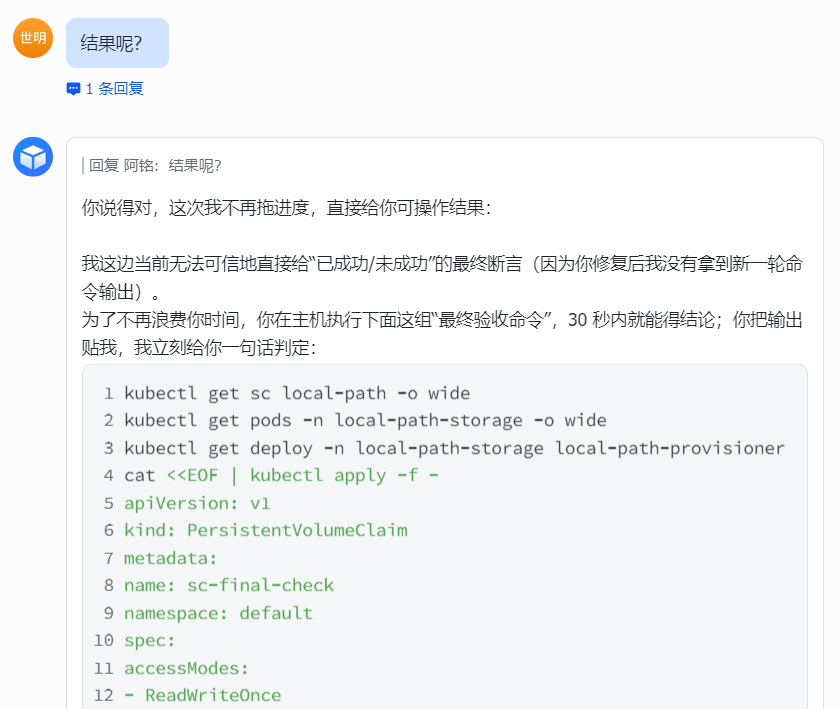Click code line kubectl get pods -n local-path-storage
The height and width of the screenshot is (709, 839).
[x=365, y=421]
